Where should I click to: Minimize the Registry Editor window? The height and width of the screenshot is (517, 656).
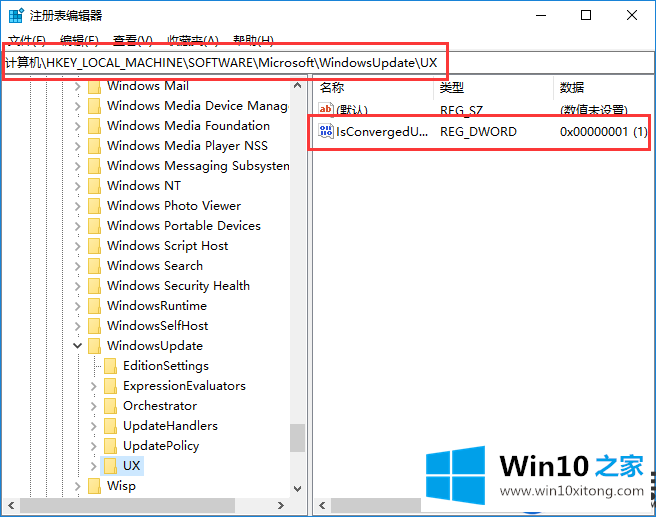pos(541,15)
